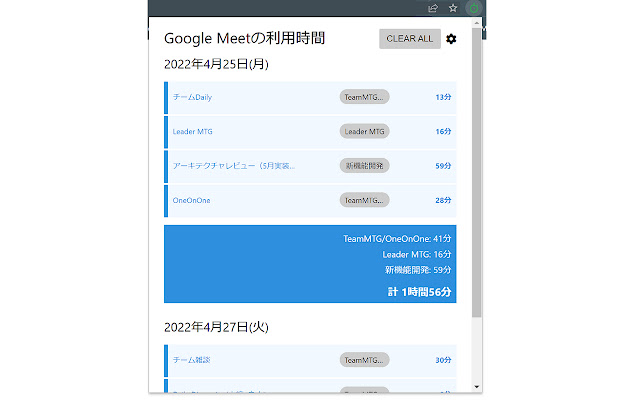
Task: Click the Leader MTG tag chip
Action: (364, 131)
